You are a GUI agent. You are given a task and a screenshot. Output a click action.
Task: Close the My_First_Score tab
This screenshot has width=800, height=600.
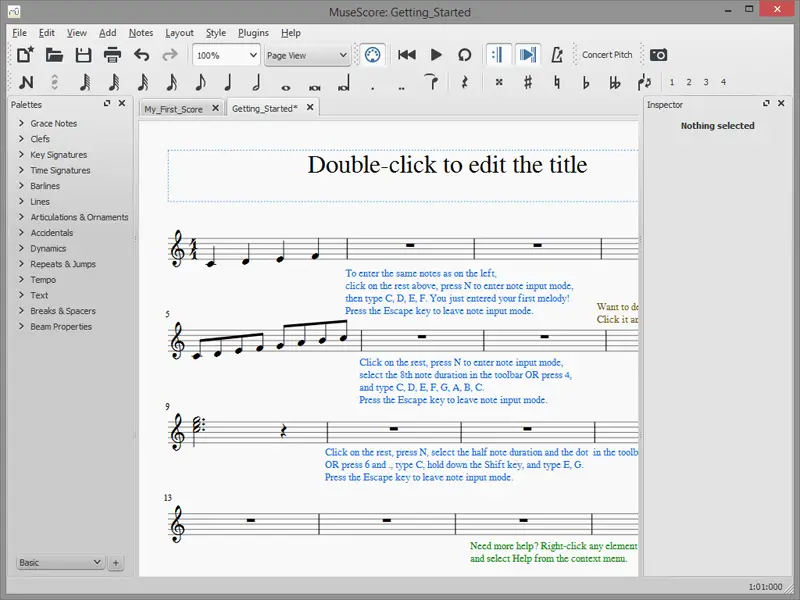215,108
